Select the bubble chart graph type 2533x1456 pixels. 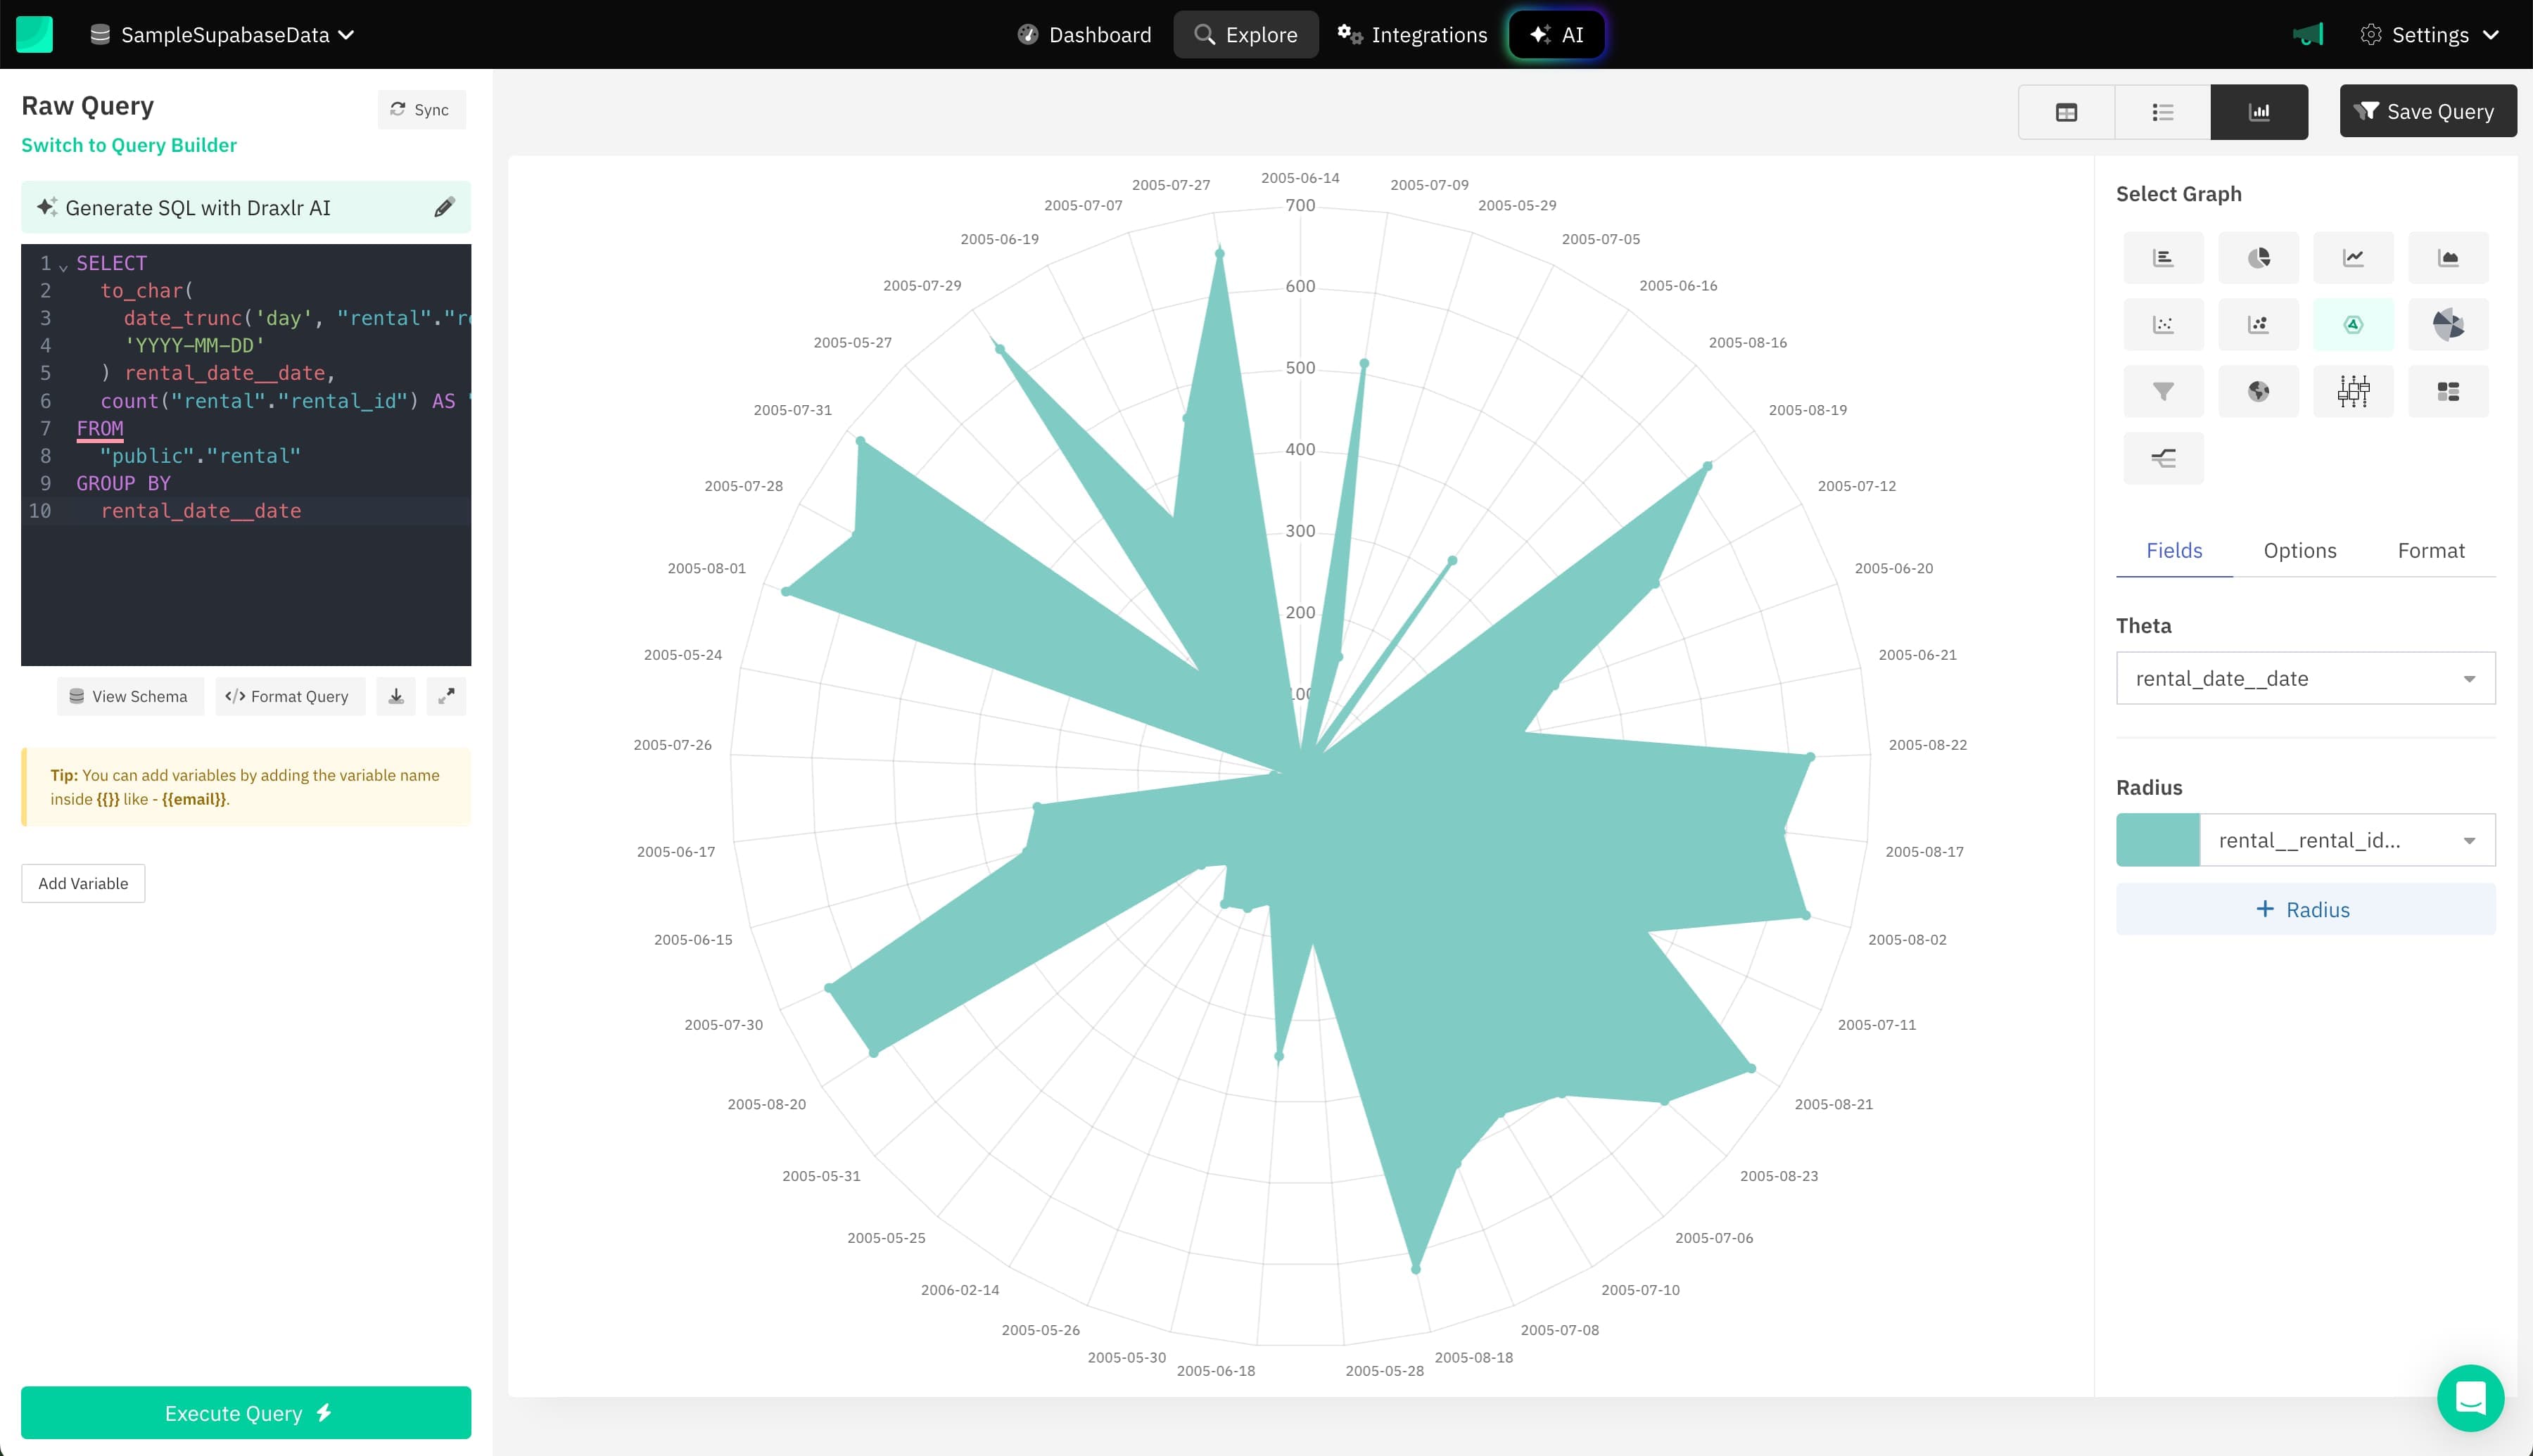tap(2258, 324)
